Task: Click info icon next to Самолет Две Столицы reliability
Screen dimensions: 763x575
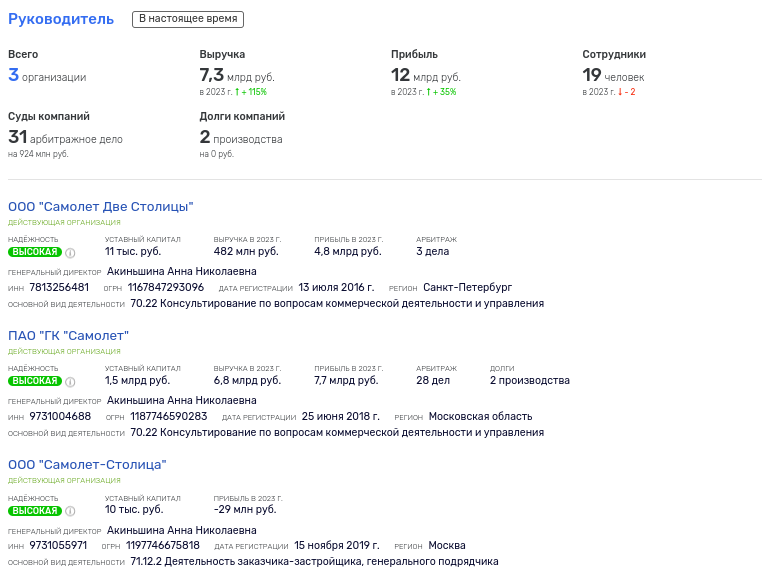Action: pos(70,252)
